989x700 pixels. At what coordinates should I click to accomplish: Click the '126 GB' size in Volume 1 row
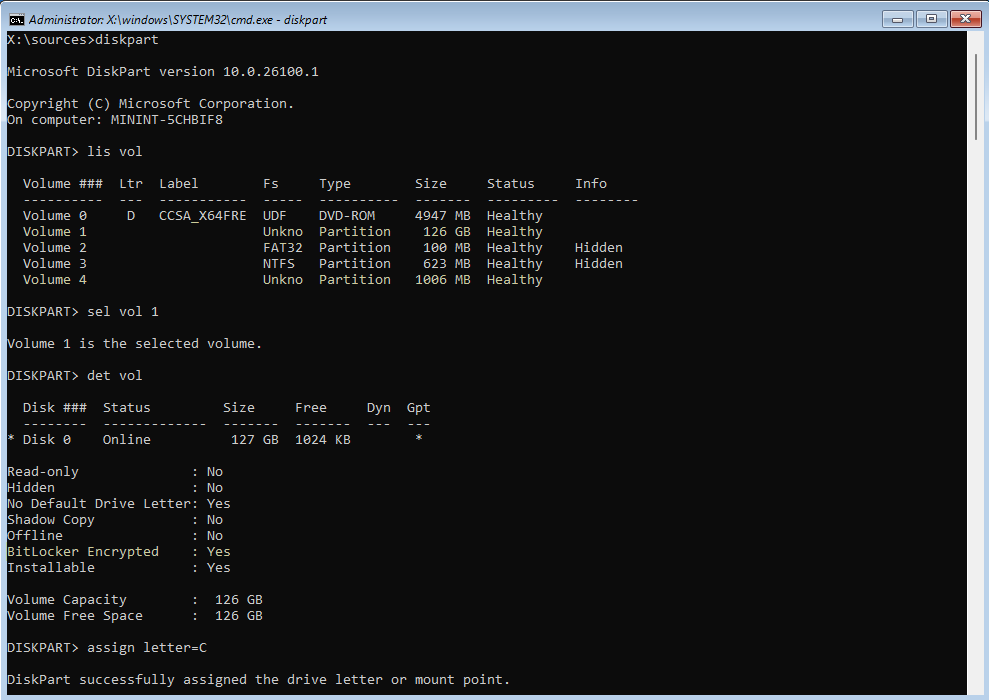pyautogui.click(x=447, y=232)
